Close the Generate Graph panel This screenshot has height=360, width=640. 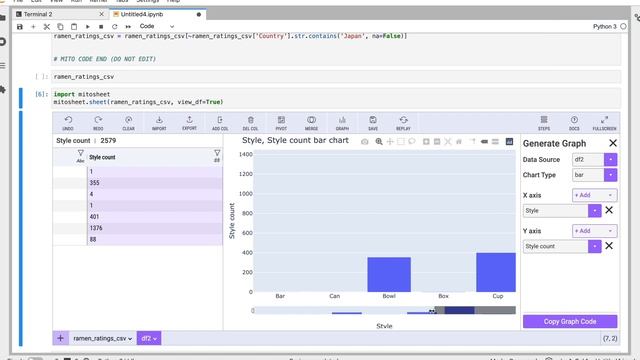(613, 143)
